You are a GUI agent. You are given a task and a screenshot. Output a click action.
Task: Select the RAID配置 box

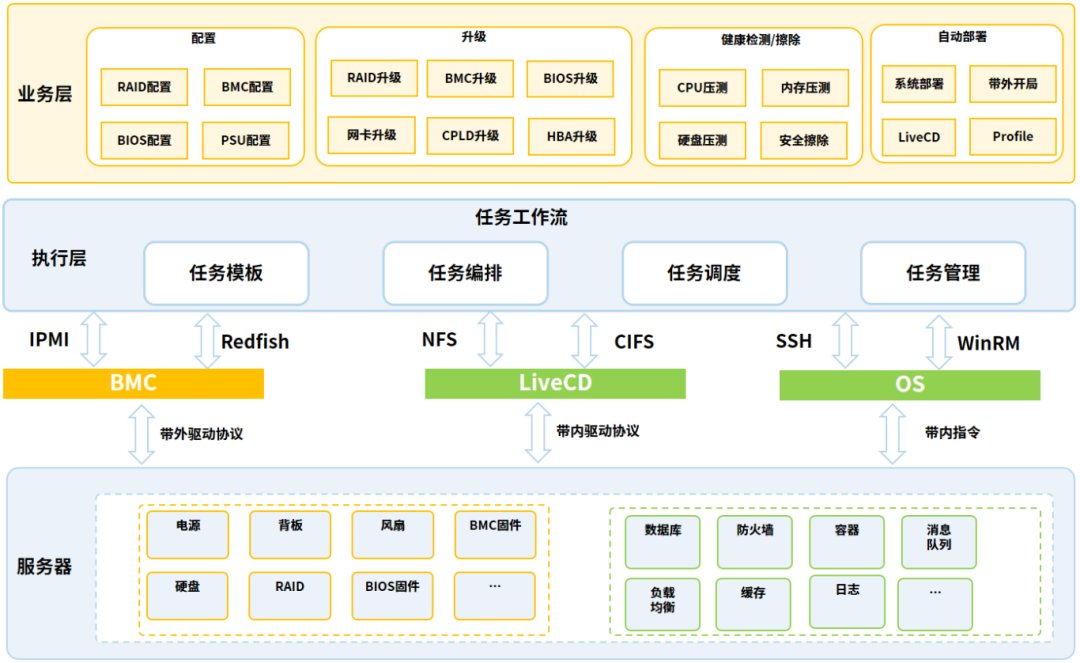pyautogui.click(x=144, y=87)
